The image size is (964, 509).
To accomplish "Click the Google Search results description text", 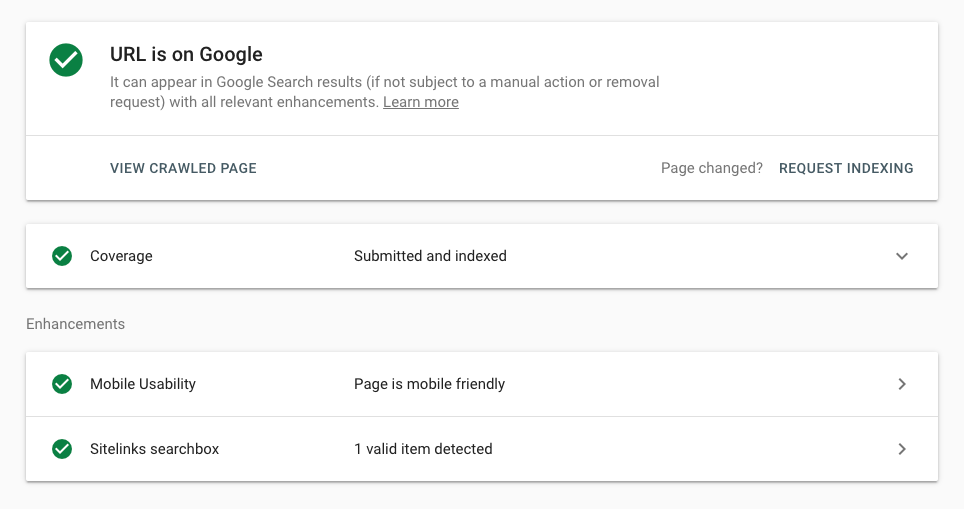I will click(384, 92).
